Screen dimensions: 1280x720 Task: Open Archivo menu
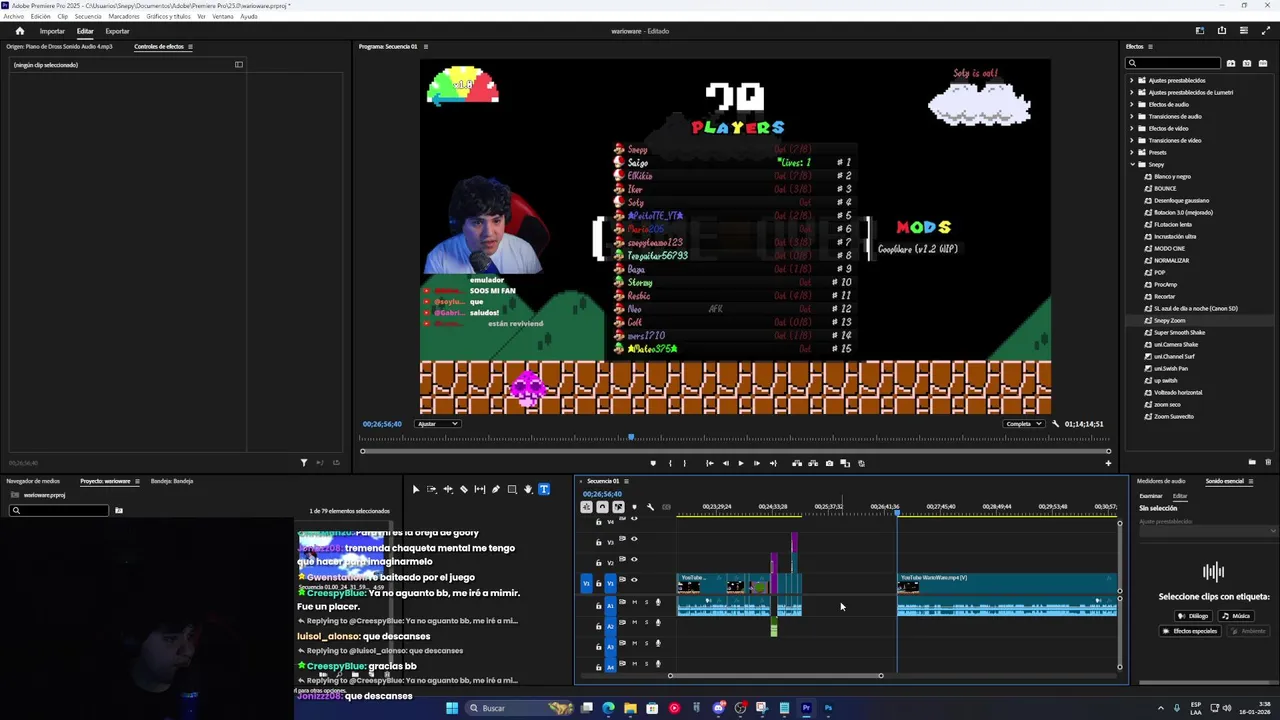pos(13,16)
